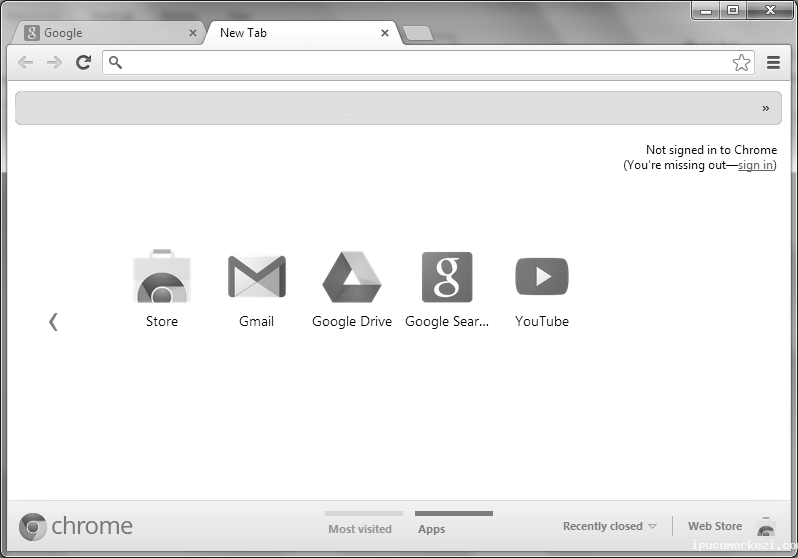Screen dimensions: 798x558
Task: Open the Chrome hamburger menu
Action: (x=773, y=62)
